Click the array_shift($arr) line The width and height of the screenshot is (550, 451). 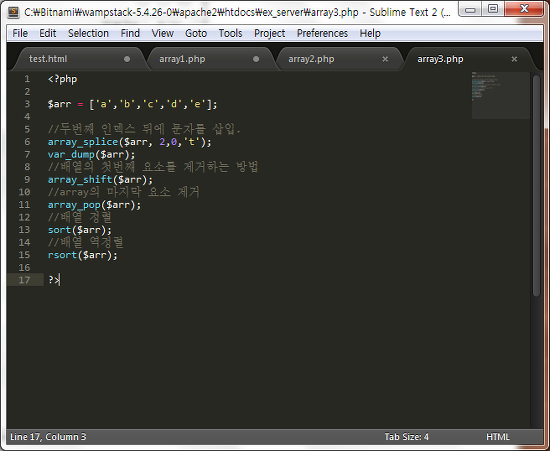(x=100, y=180)
